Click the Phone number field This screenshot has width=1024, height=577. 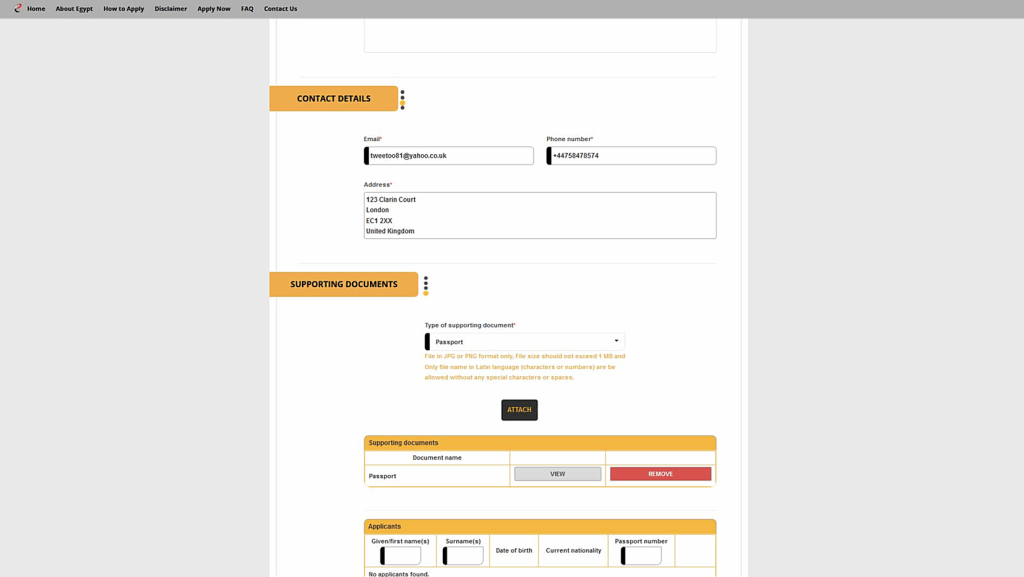click(x=632, y=156)
